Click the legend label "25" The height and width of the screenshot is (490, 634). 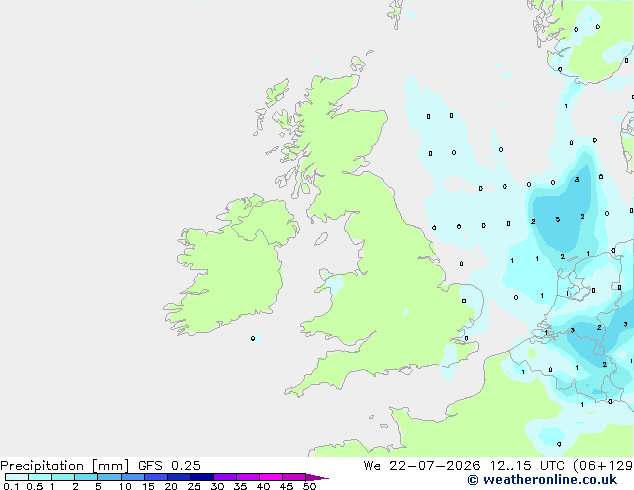pos(194,486)
